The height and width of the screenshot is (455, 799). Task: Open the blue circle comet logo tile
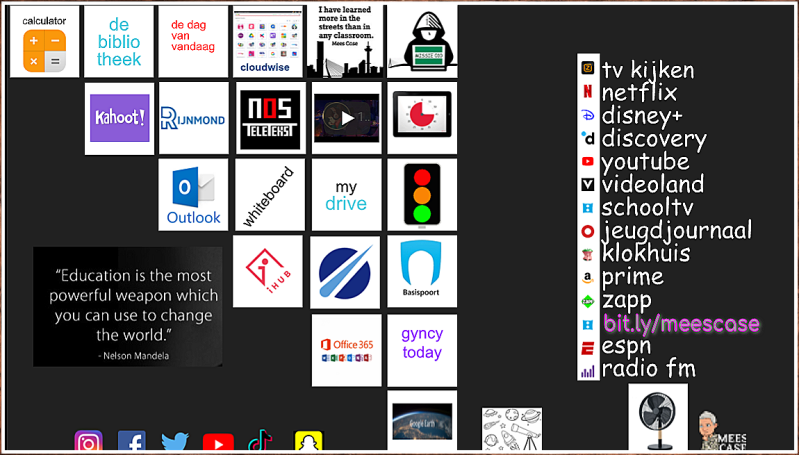[345, 272]
